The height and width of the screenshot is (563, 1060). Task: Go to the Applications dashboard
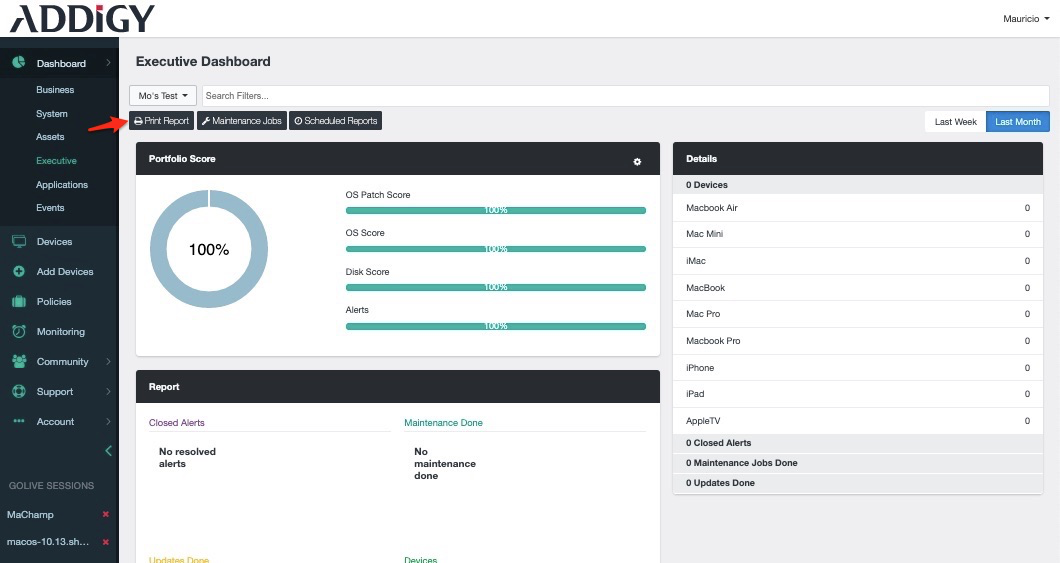pyautogui.click(x=62, y=185)
